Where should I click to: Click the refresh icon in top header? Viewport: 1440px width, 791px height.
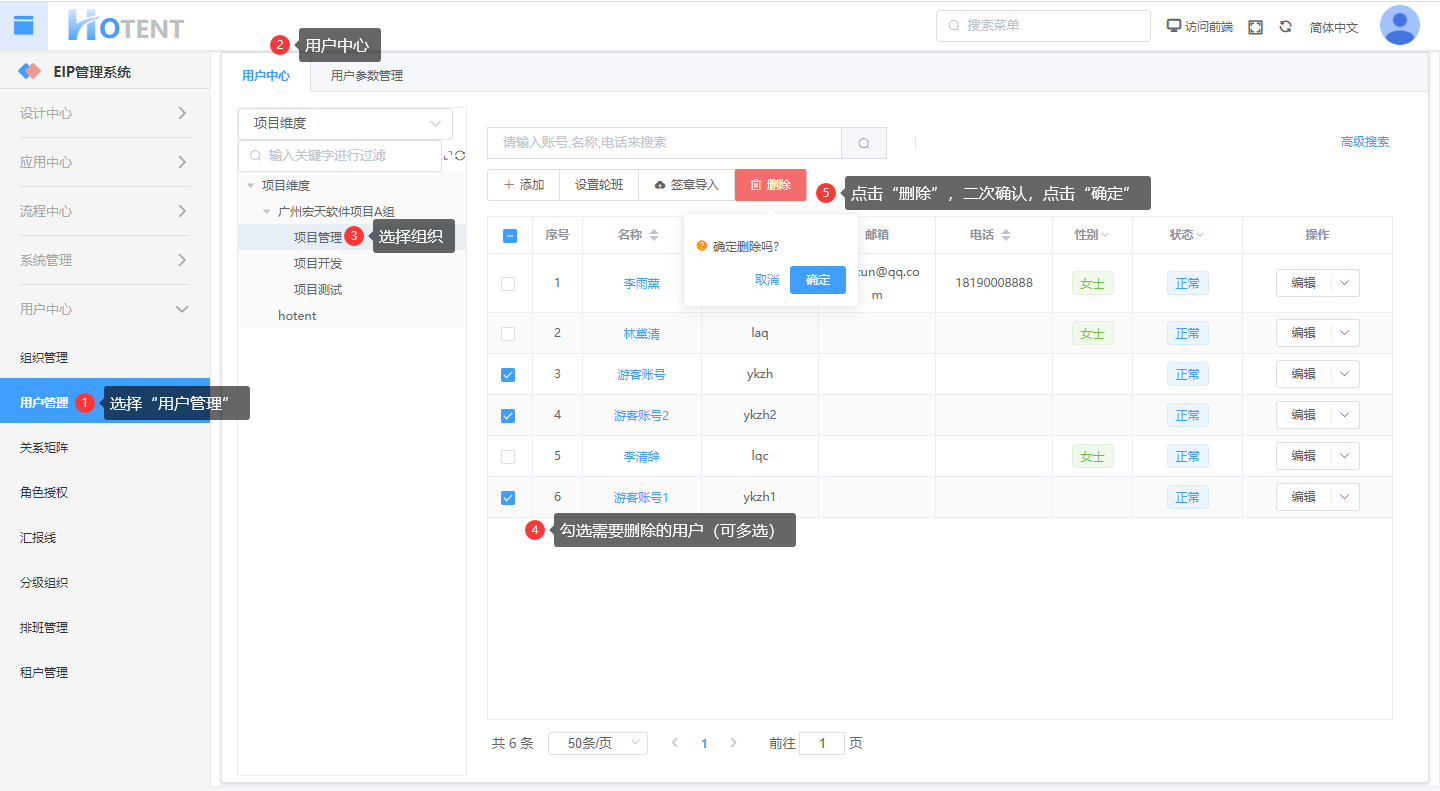[1286, 27]
